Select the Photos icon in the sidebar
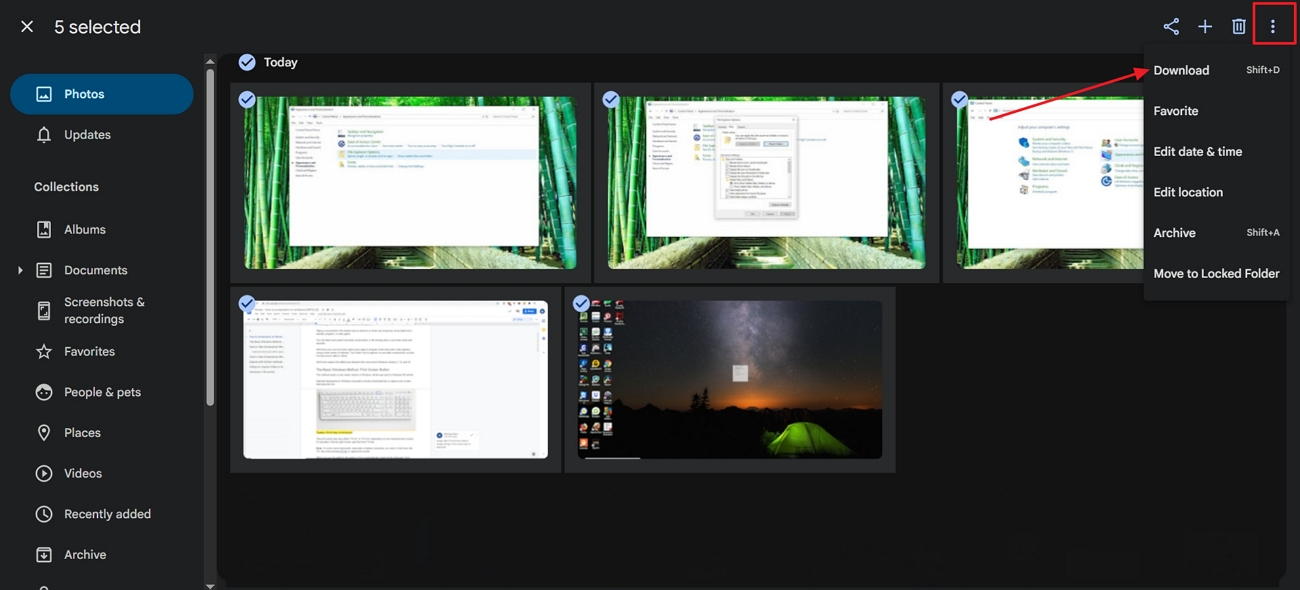Screen dimensions: 1300x590 [x=42, y=93]
